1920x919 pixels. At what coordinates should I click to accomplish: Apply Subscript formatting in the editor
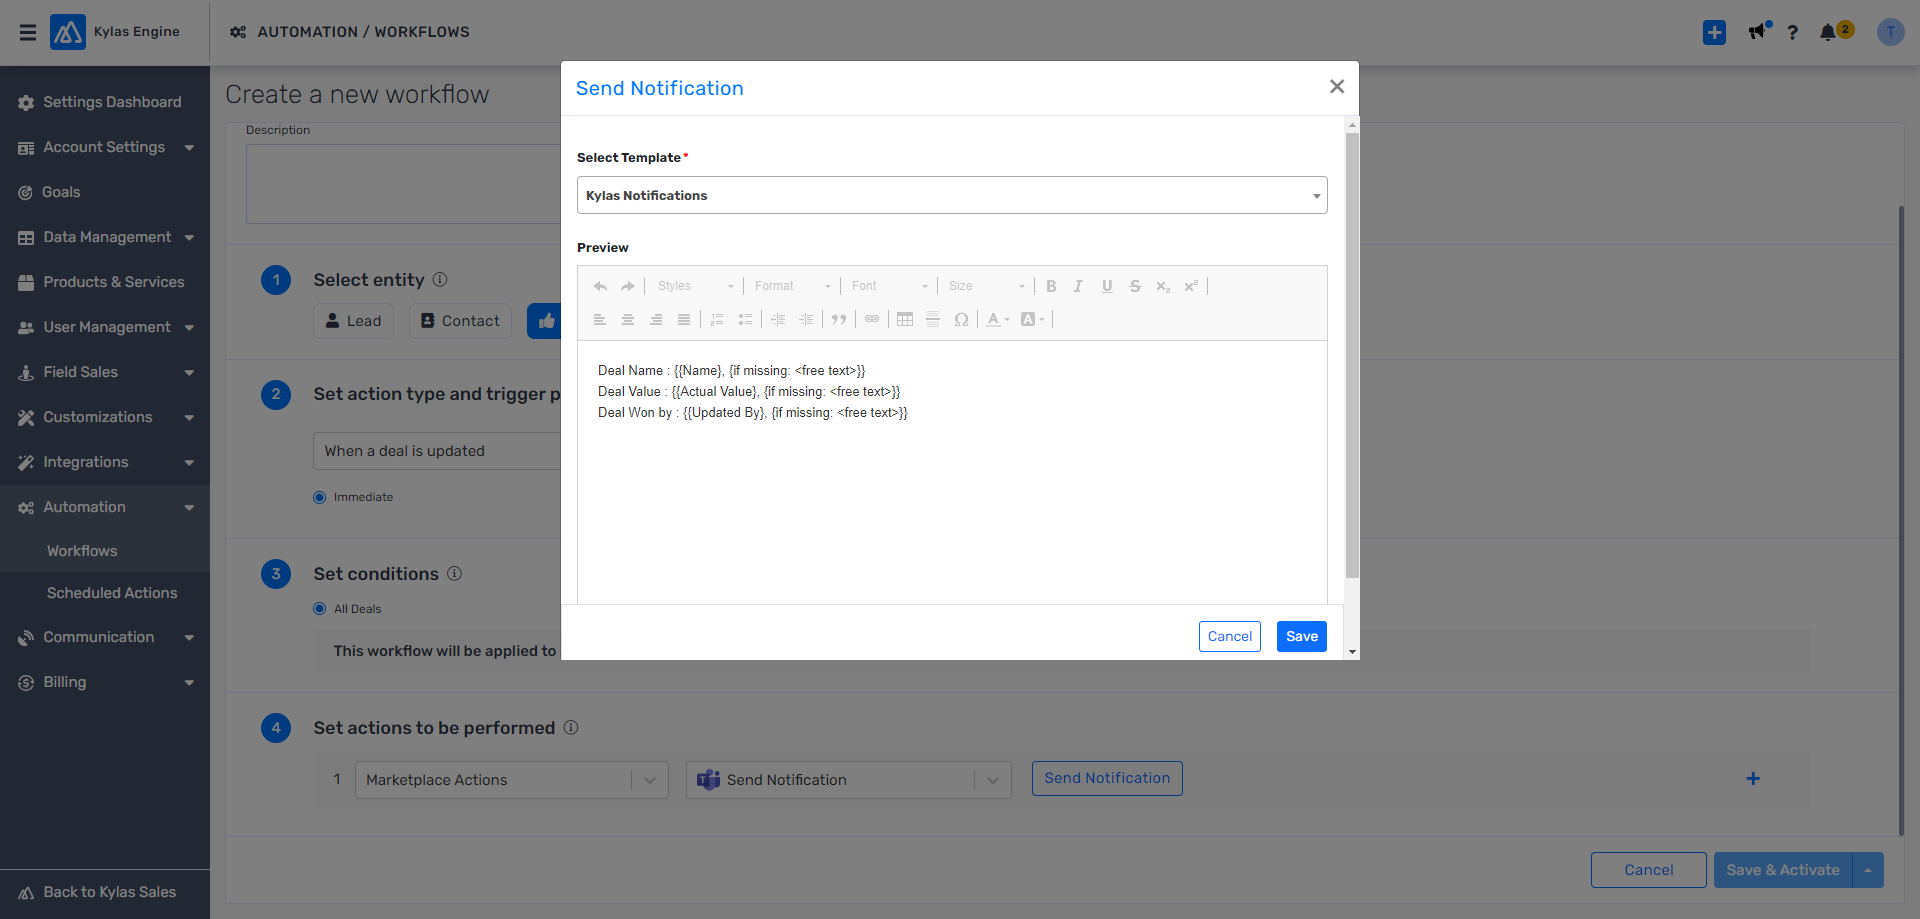coord(1163,286)
